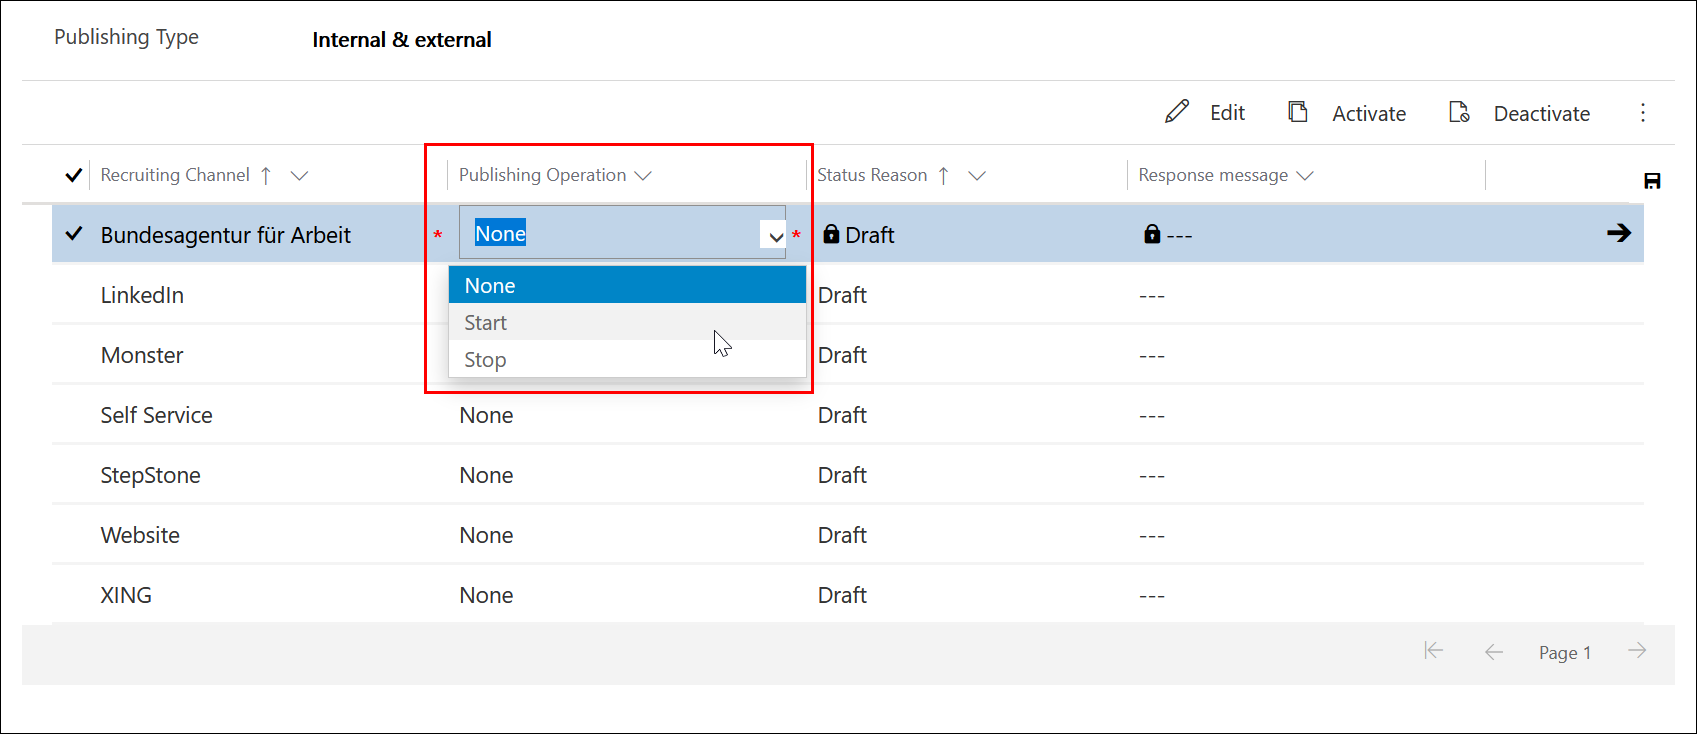Go to the first page icon

(1433, 651)
